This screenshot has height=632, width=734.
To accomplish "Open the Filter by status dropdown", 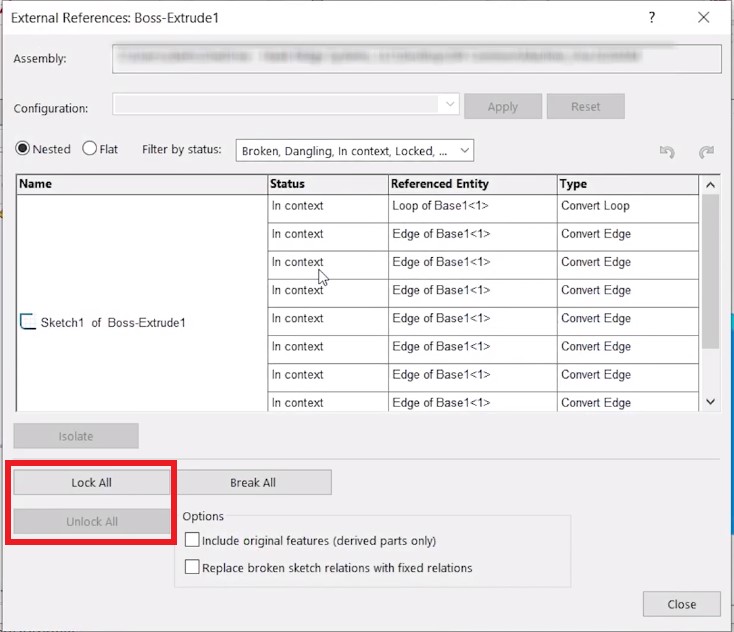I will [354, 151].
